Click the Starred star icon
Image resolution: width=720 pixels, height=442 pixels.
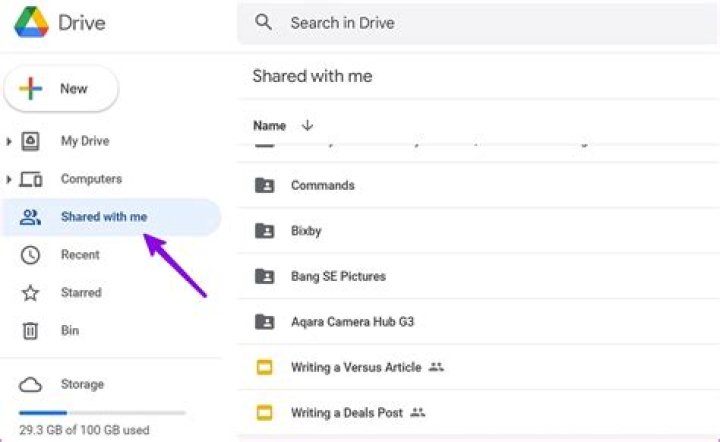click(30, 293)
